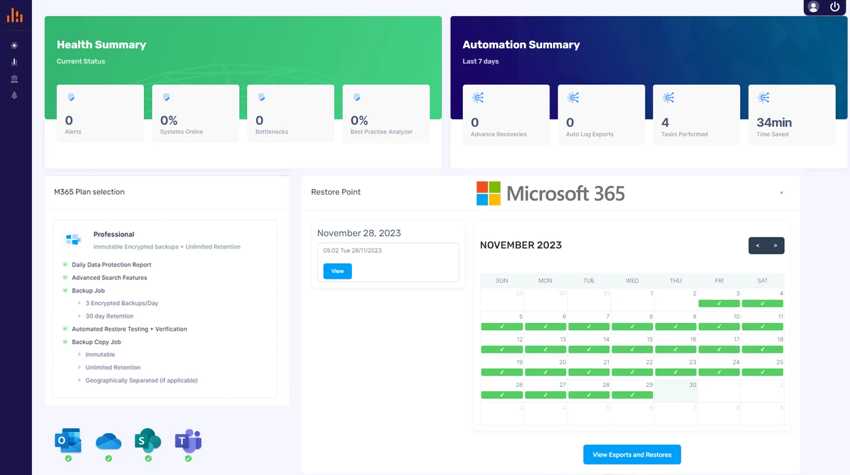Click Daily Data Protection Report item
The height and width of the screenshot is (475, 850).
(x=112, y=265)
